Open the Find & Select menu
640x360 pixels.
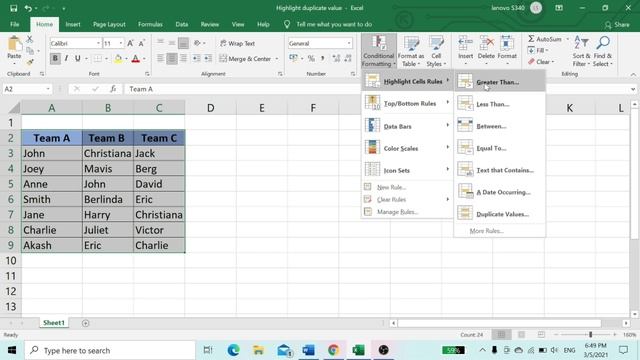pos(602,51)
